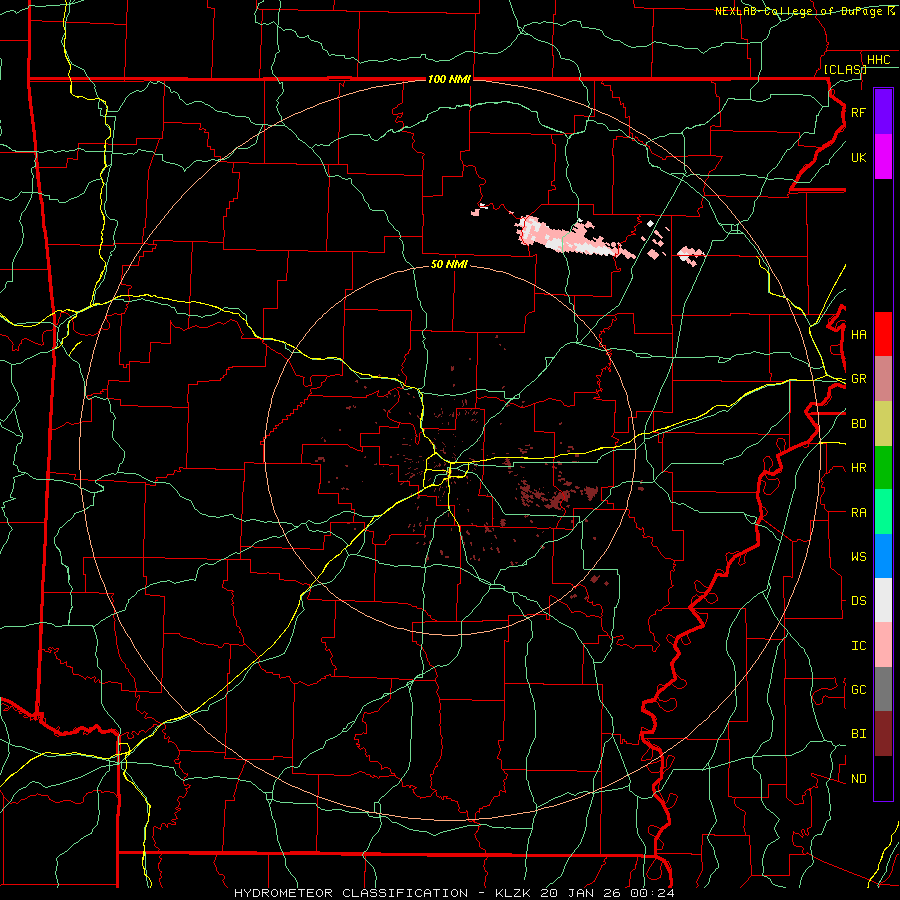Click the BI legend label
This screenshot has height=900, width=900.
click(858, 734)
